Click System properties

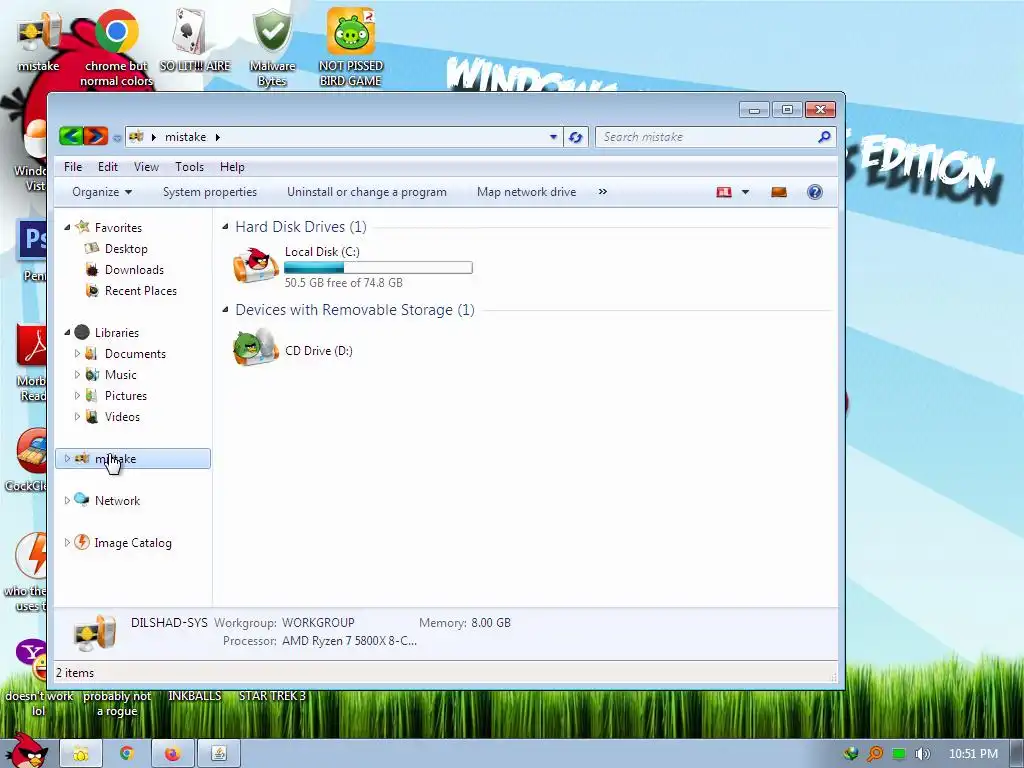(x=210, y=192)
